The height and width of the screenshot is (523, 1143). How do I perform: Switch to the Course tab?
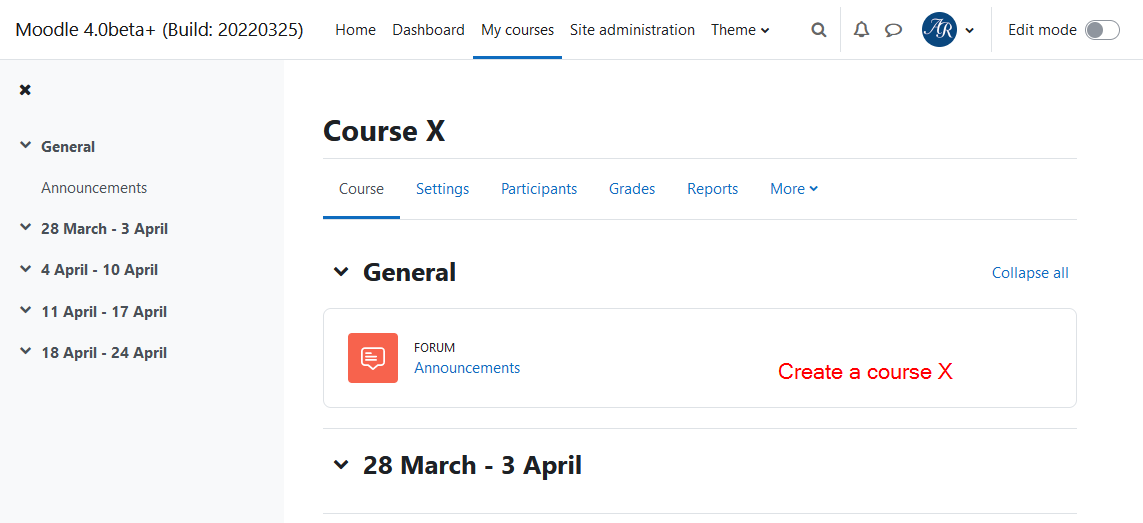[x=362, y=189]
